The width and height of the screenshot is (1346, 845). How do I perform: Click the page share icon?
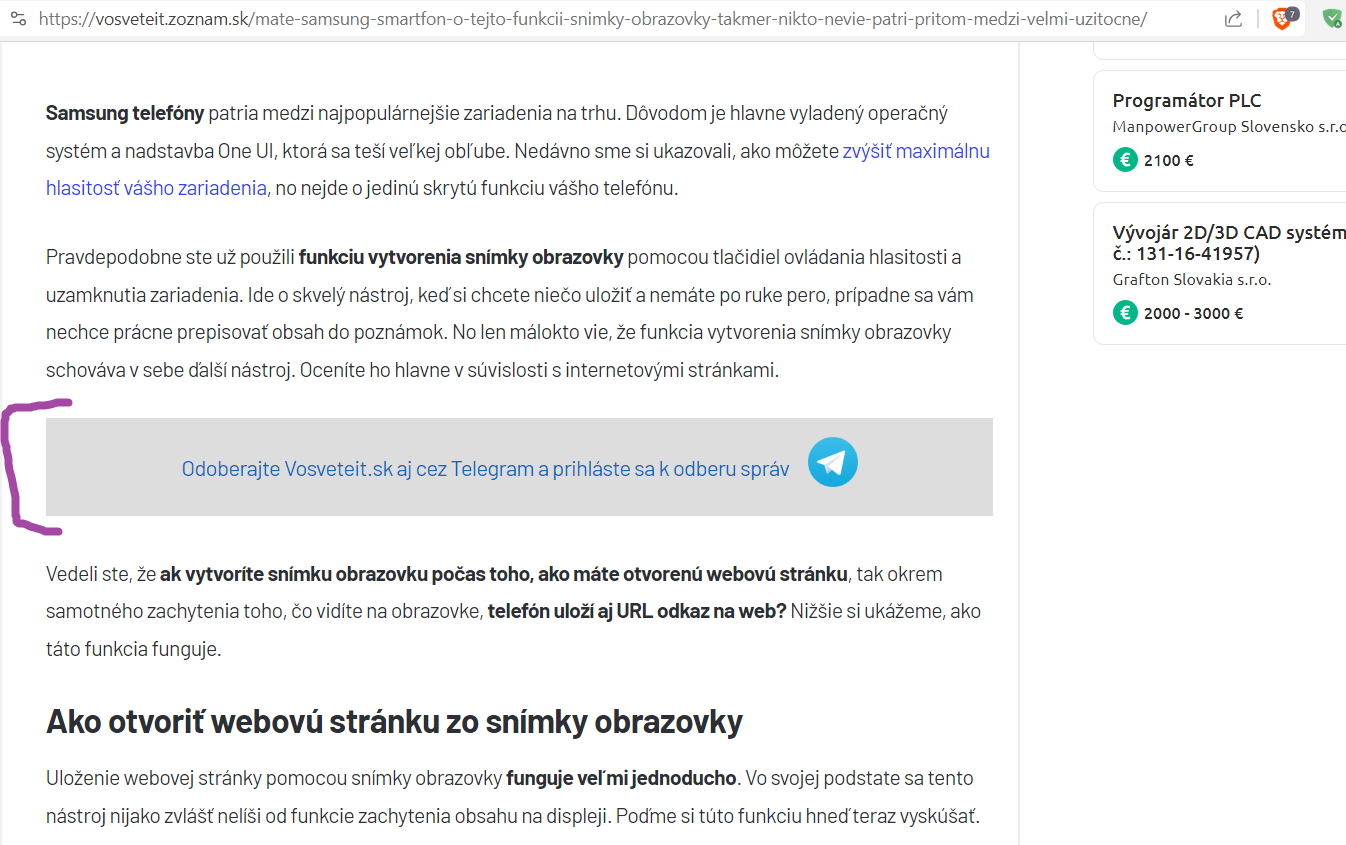(1233, 18)
